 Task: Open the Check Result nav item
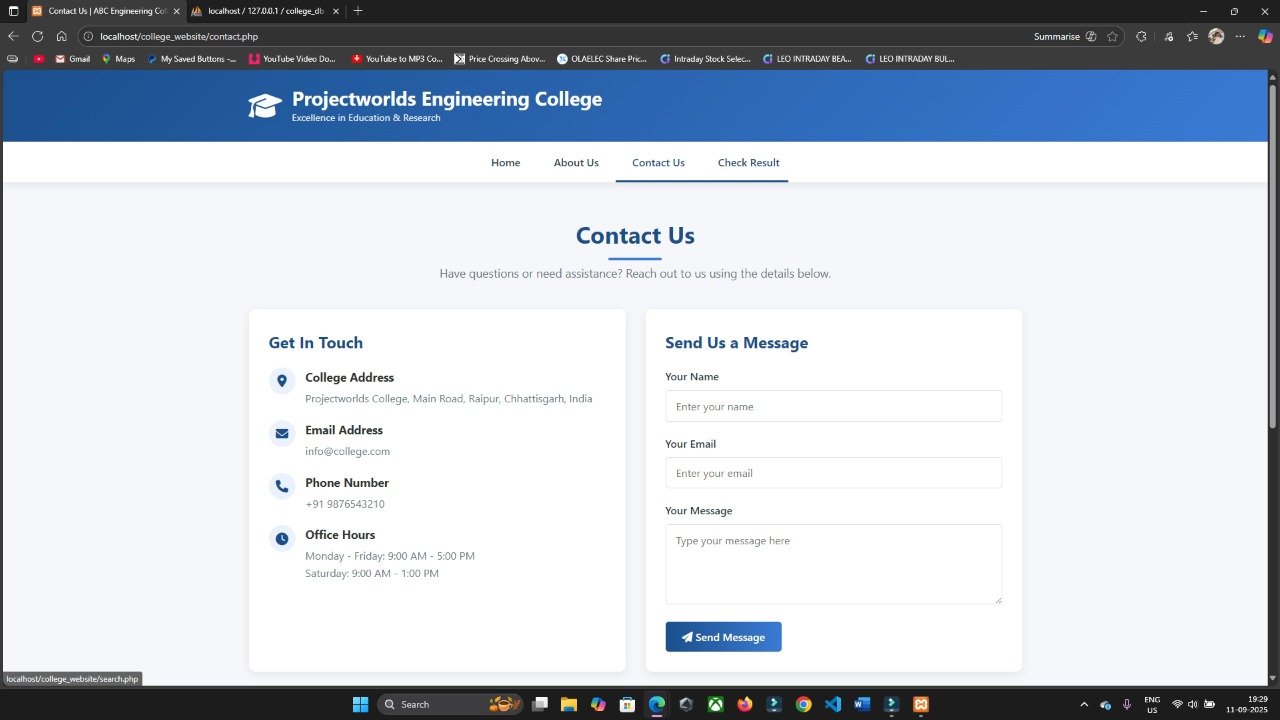click(748, 163)
